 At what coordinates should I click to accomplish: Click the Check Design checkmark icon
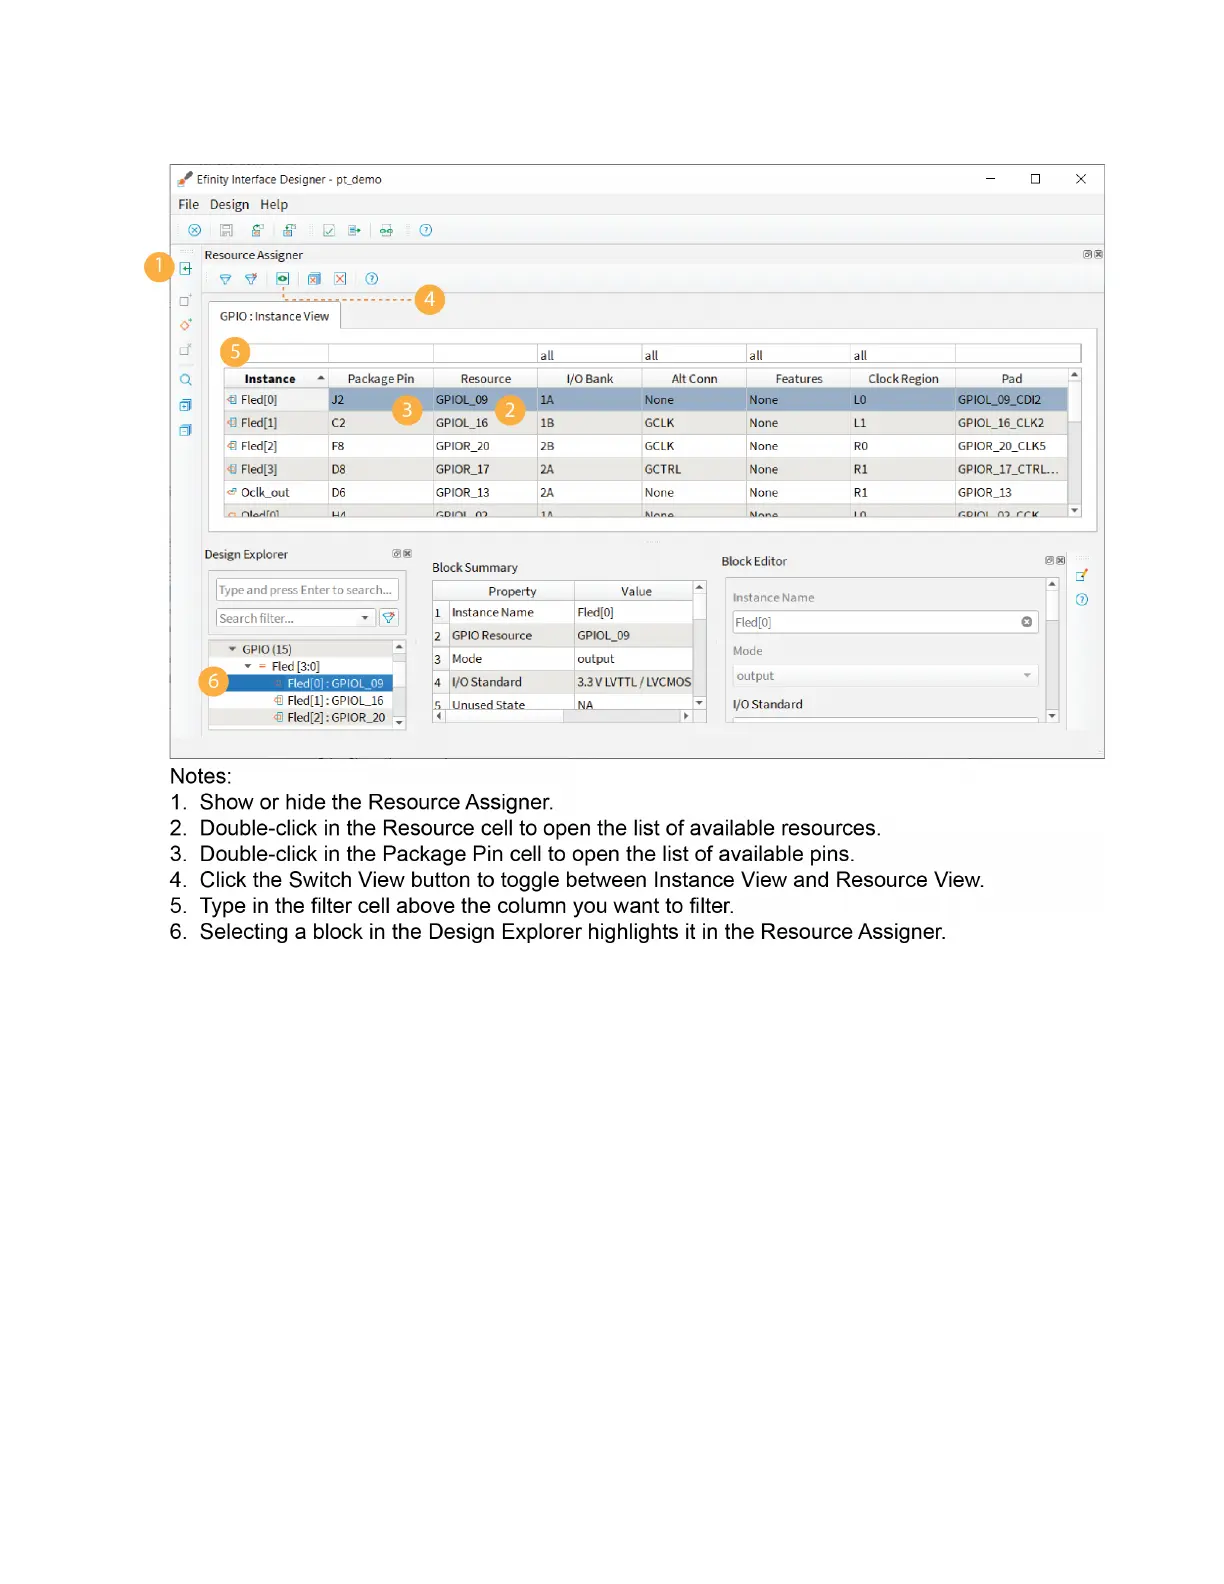[328, 230]
